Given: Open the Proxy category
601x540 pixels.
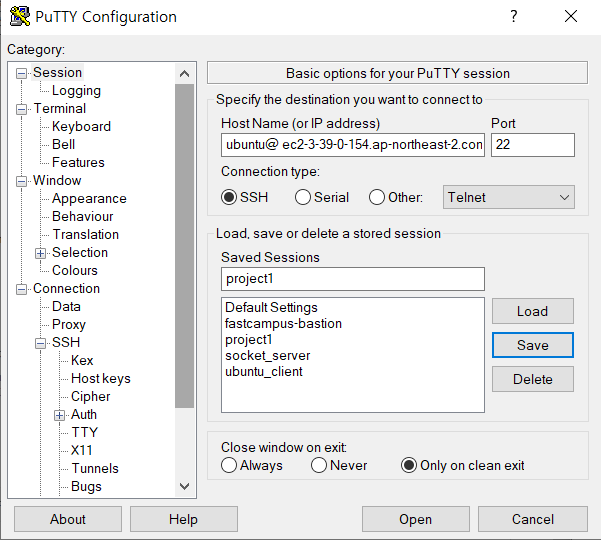Looking at the screenshot, I should 69,325.
